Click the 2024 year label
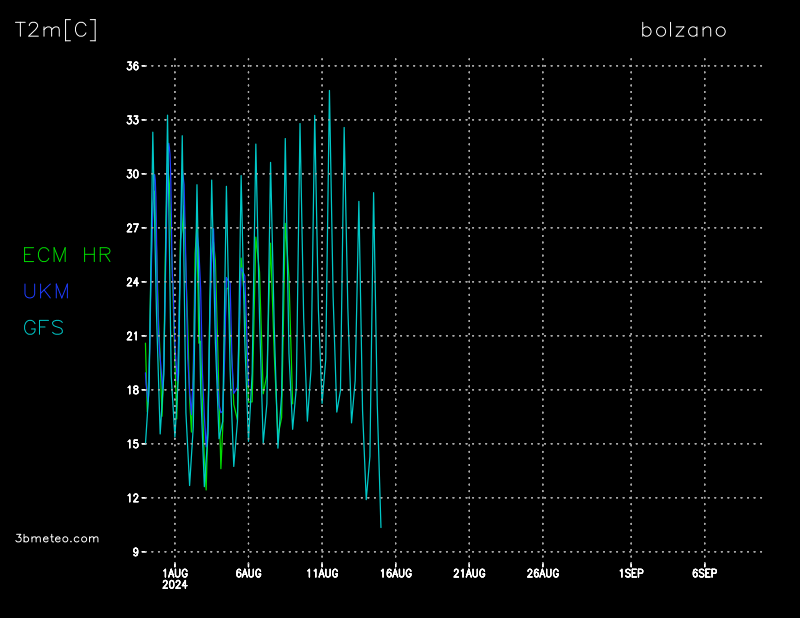Image resolution: width=800 pixels, height=618 pixels. click(x=175, y=585)
